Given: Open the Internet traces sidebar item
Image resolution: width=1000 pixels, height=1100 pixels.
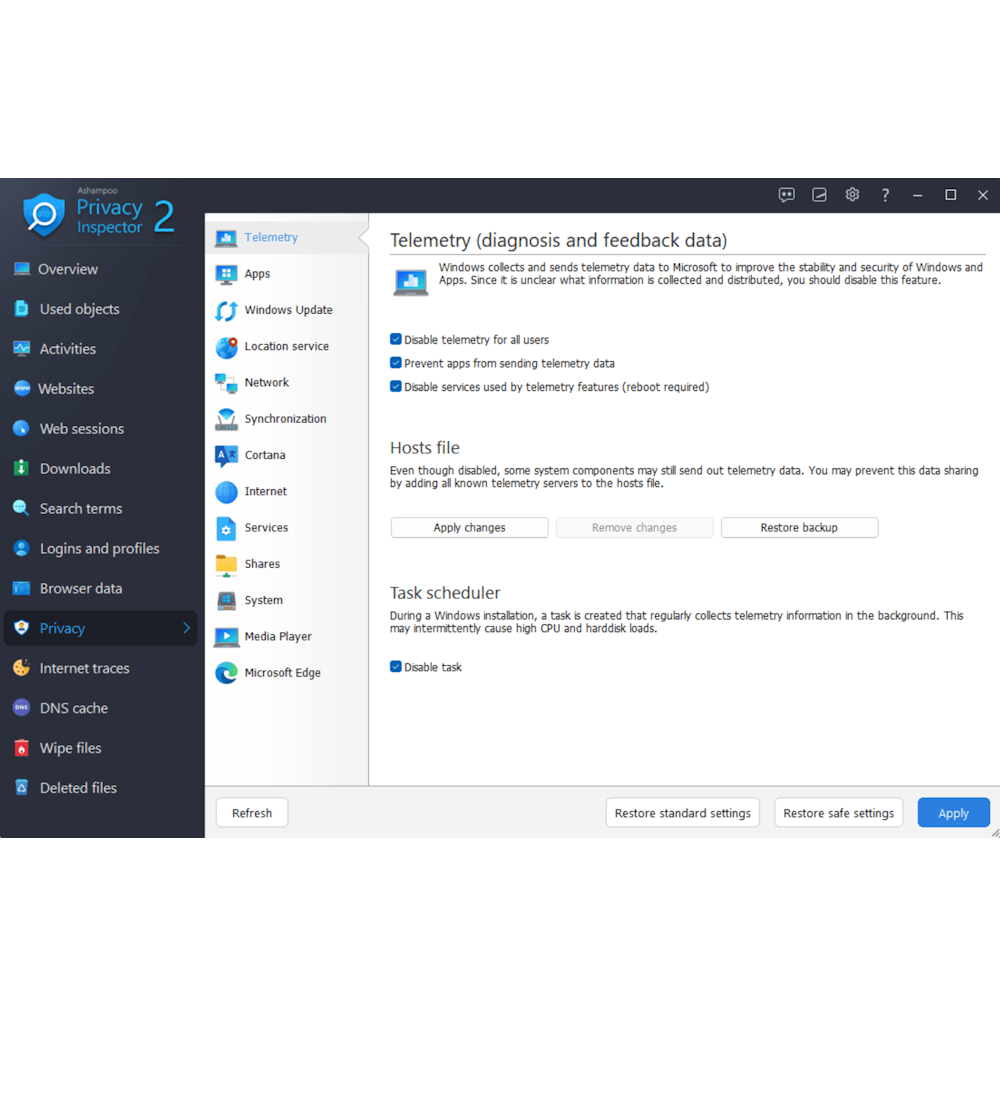Looking at the screenshot, I should 84,668.
